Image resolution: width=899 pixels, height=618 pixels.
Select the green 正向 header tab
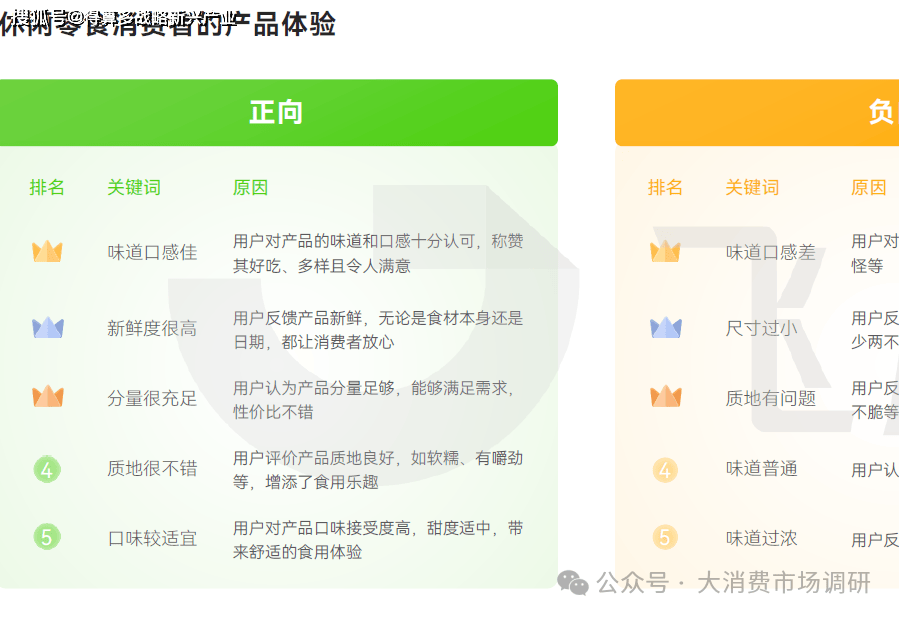(x=276, y=113)
